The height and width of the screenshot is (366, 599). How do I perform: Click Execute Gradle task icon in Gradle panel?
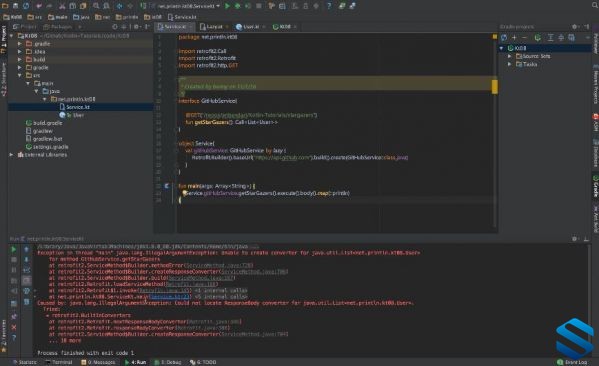537,37
